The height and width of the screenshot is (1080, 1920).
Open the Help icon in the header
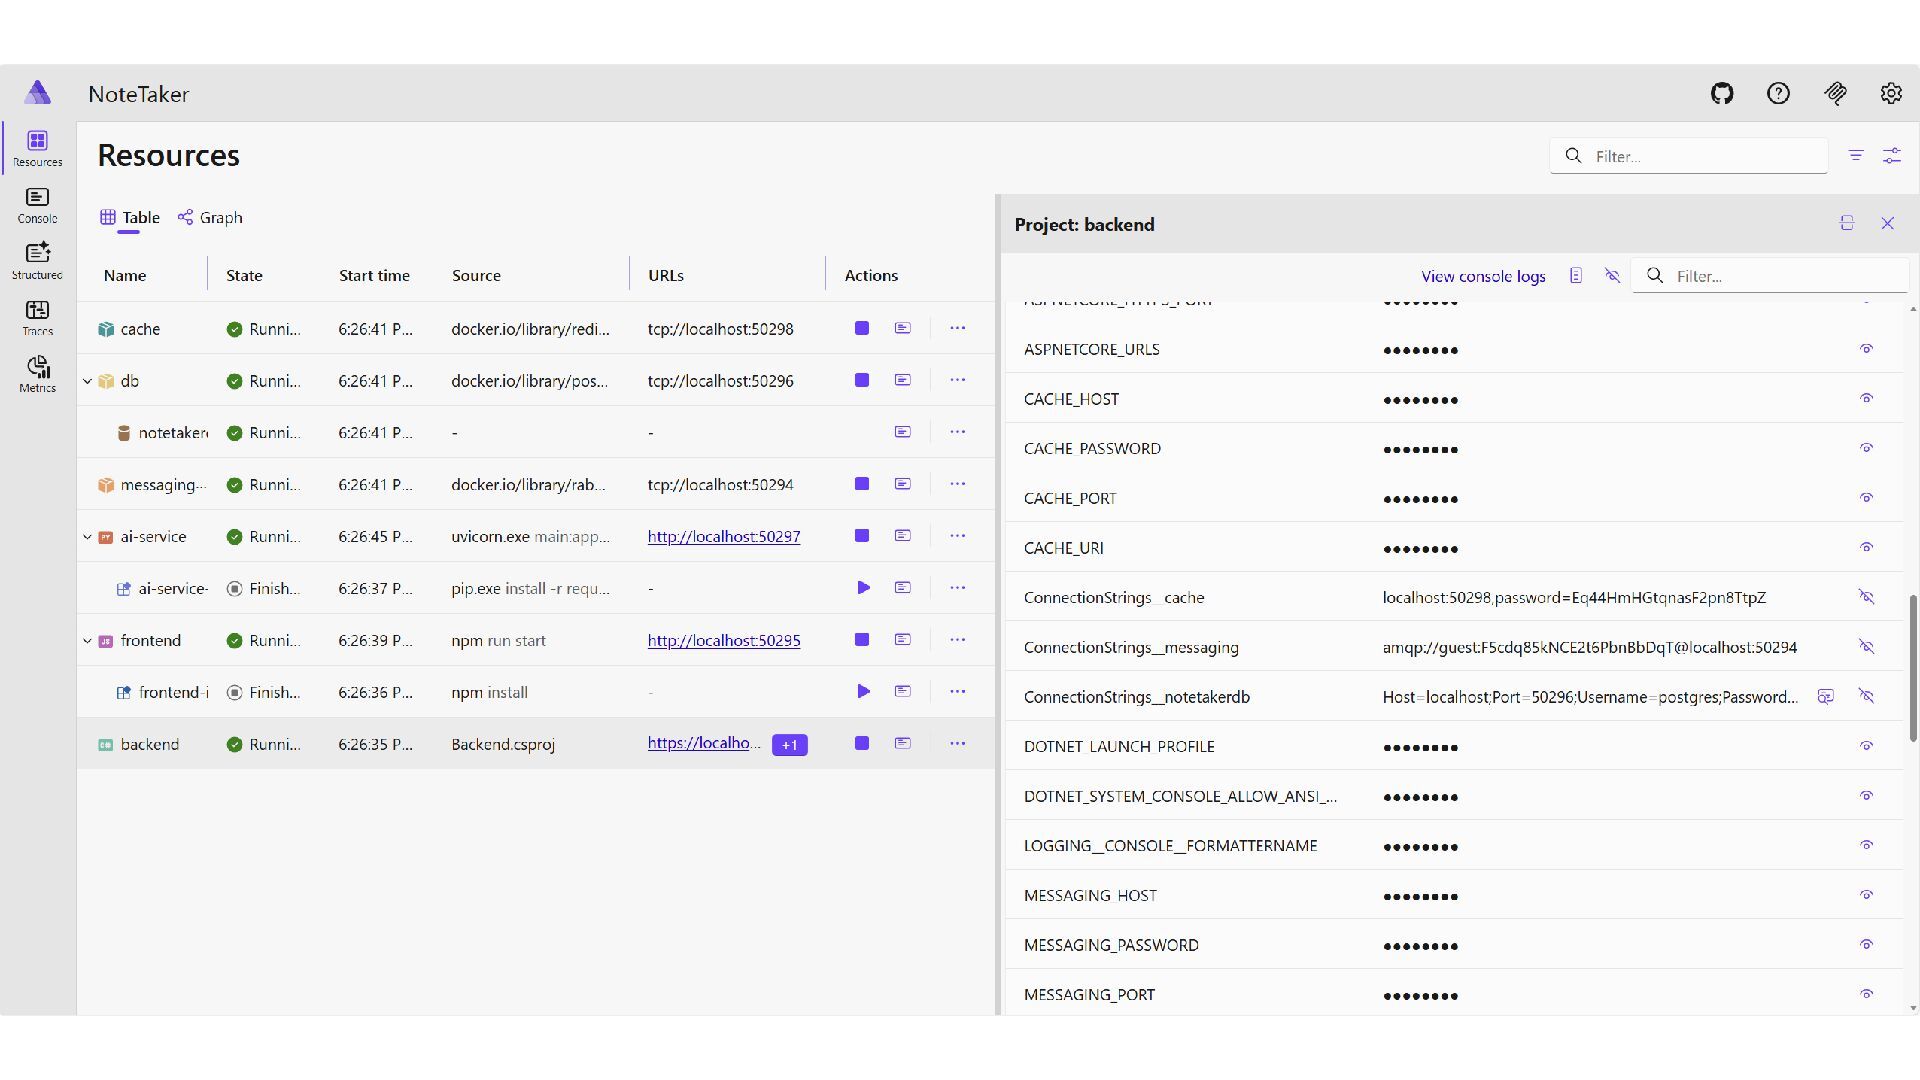(x=1778, y=94)
